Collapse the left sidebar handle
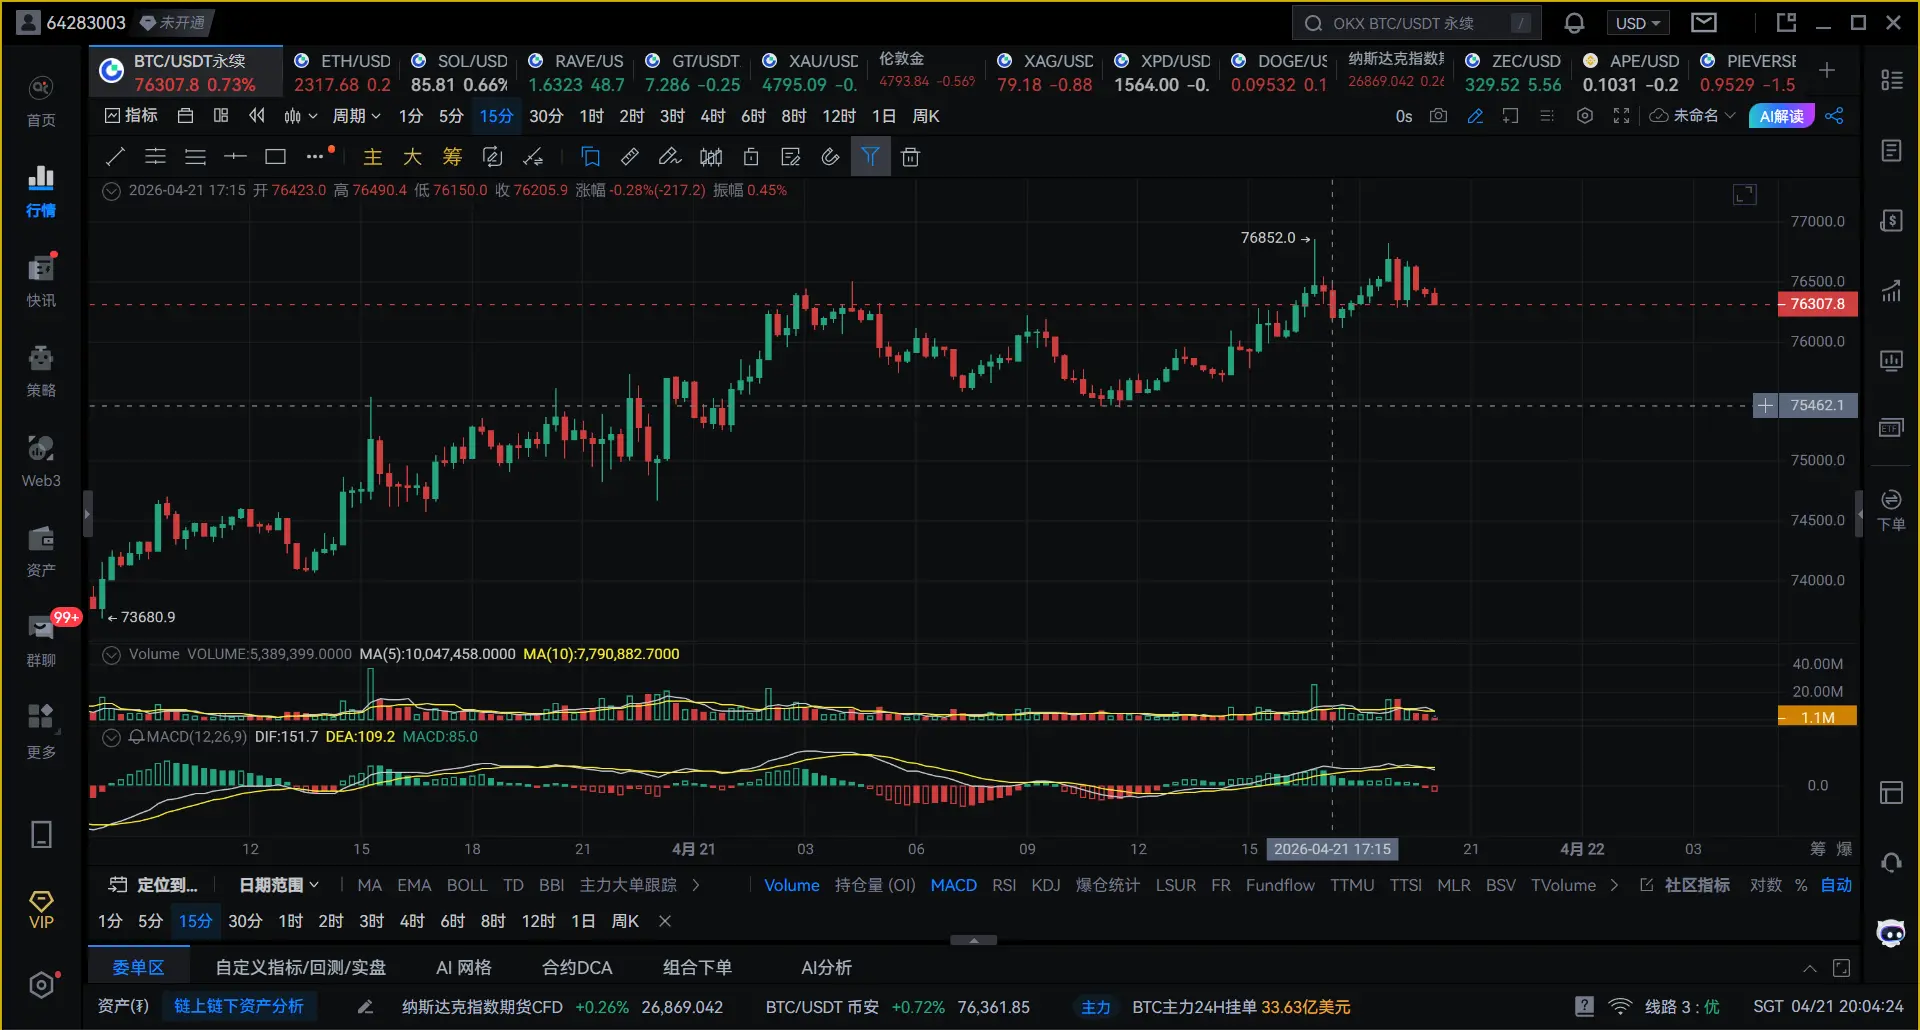The width and height of the screenshot is (1920, 1030). point(87,514)
